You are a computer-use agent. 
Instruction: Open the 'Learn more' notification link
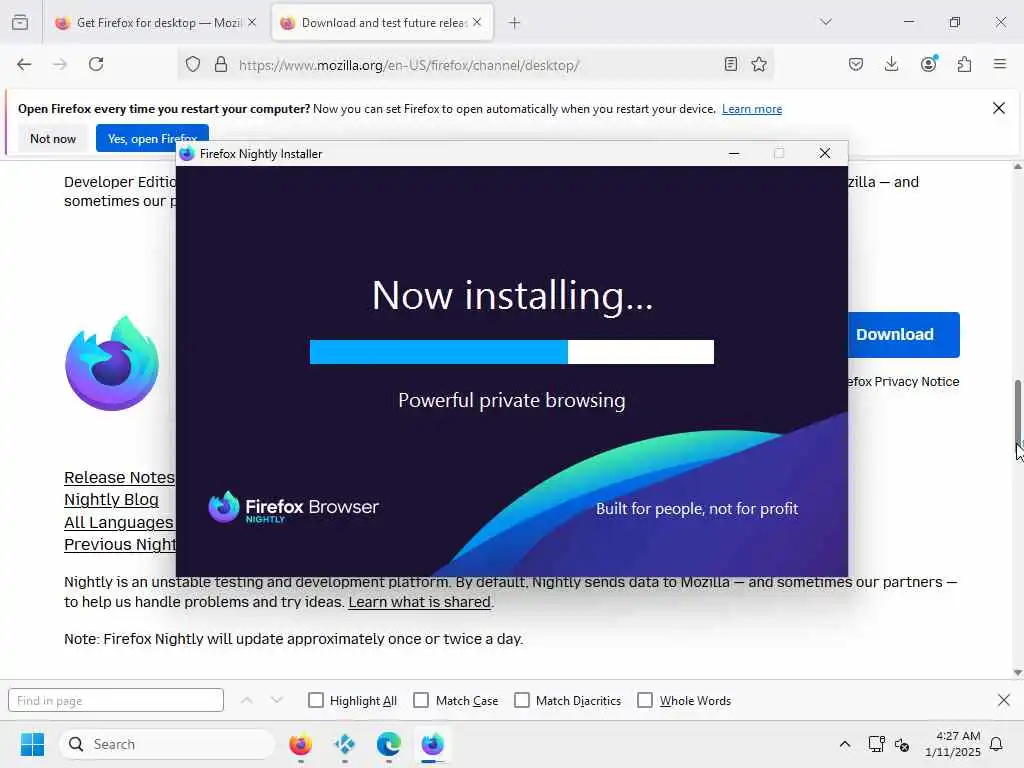coord(752,109)
